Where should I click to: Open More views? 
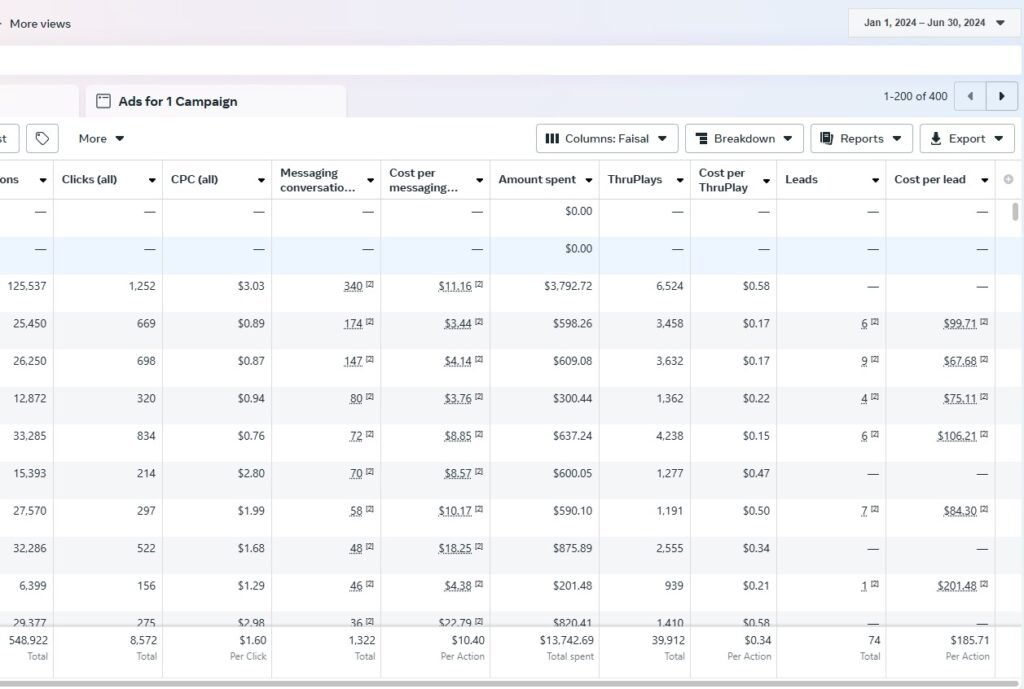point(40,24)
